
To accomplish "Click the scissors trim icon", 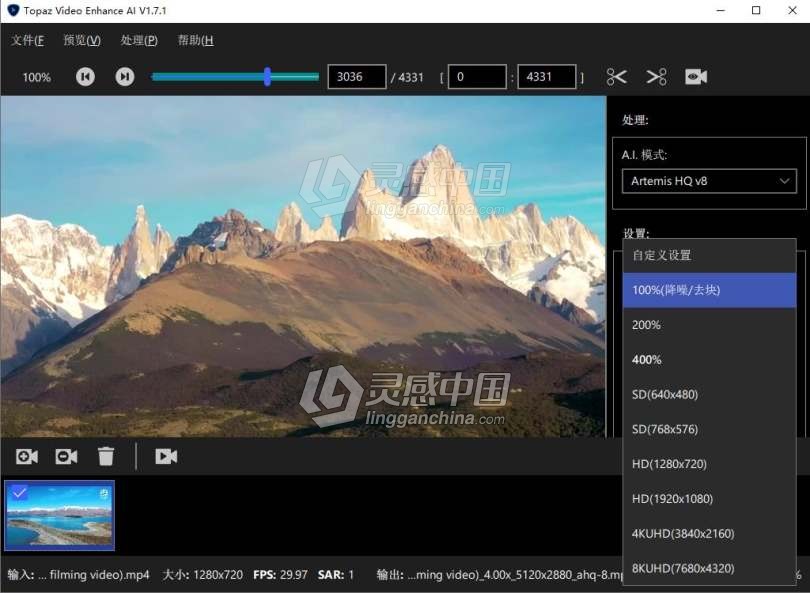I will [617, 77].
